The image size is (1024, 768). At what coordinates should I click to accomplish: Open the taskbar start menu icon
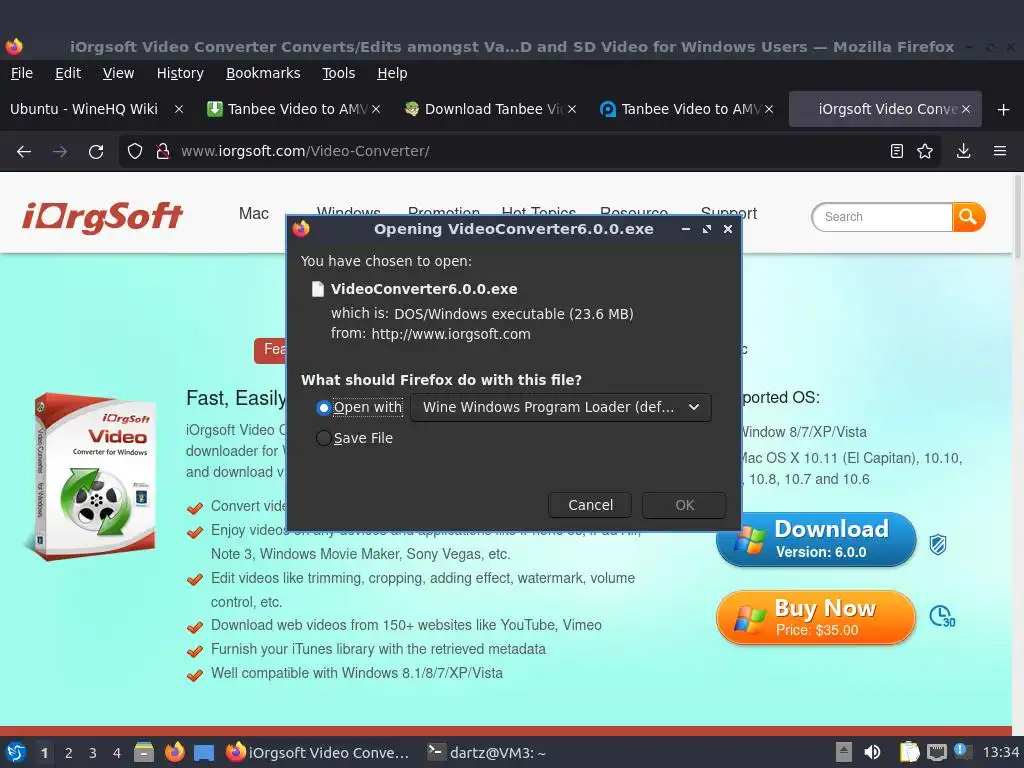pos(16,753)
